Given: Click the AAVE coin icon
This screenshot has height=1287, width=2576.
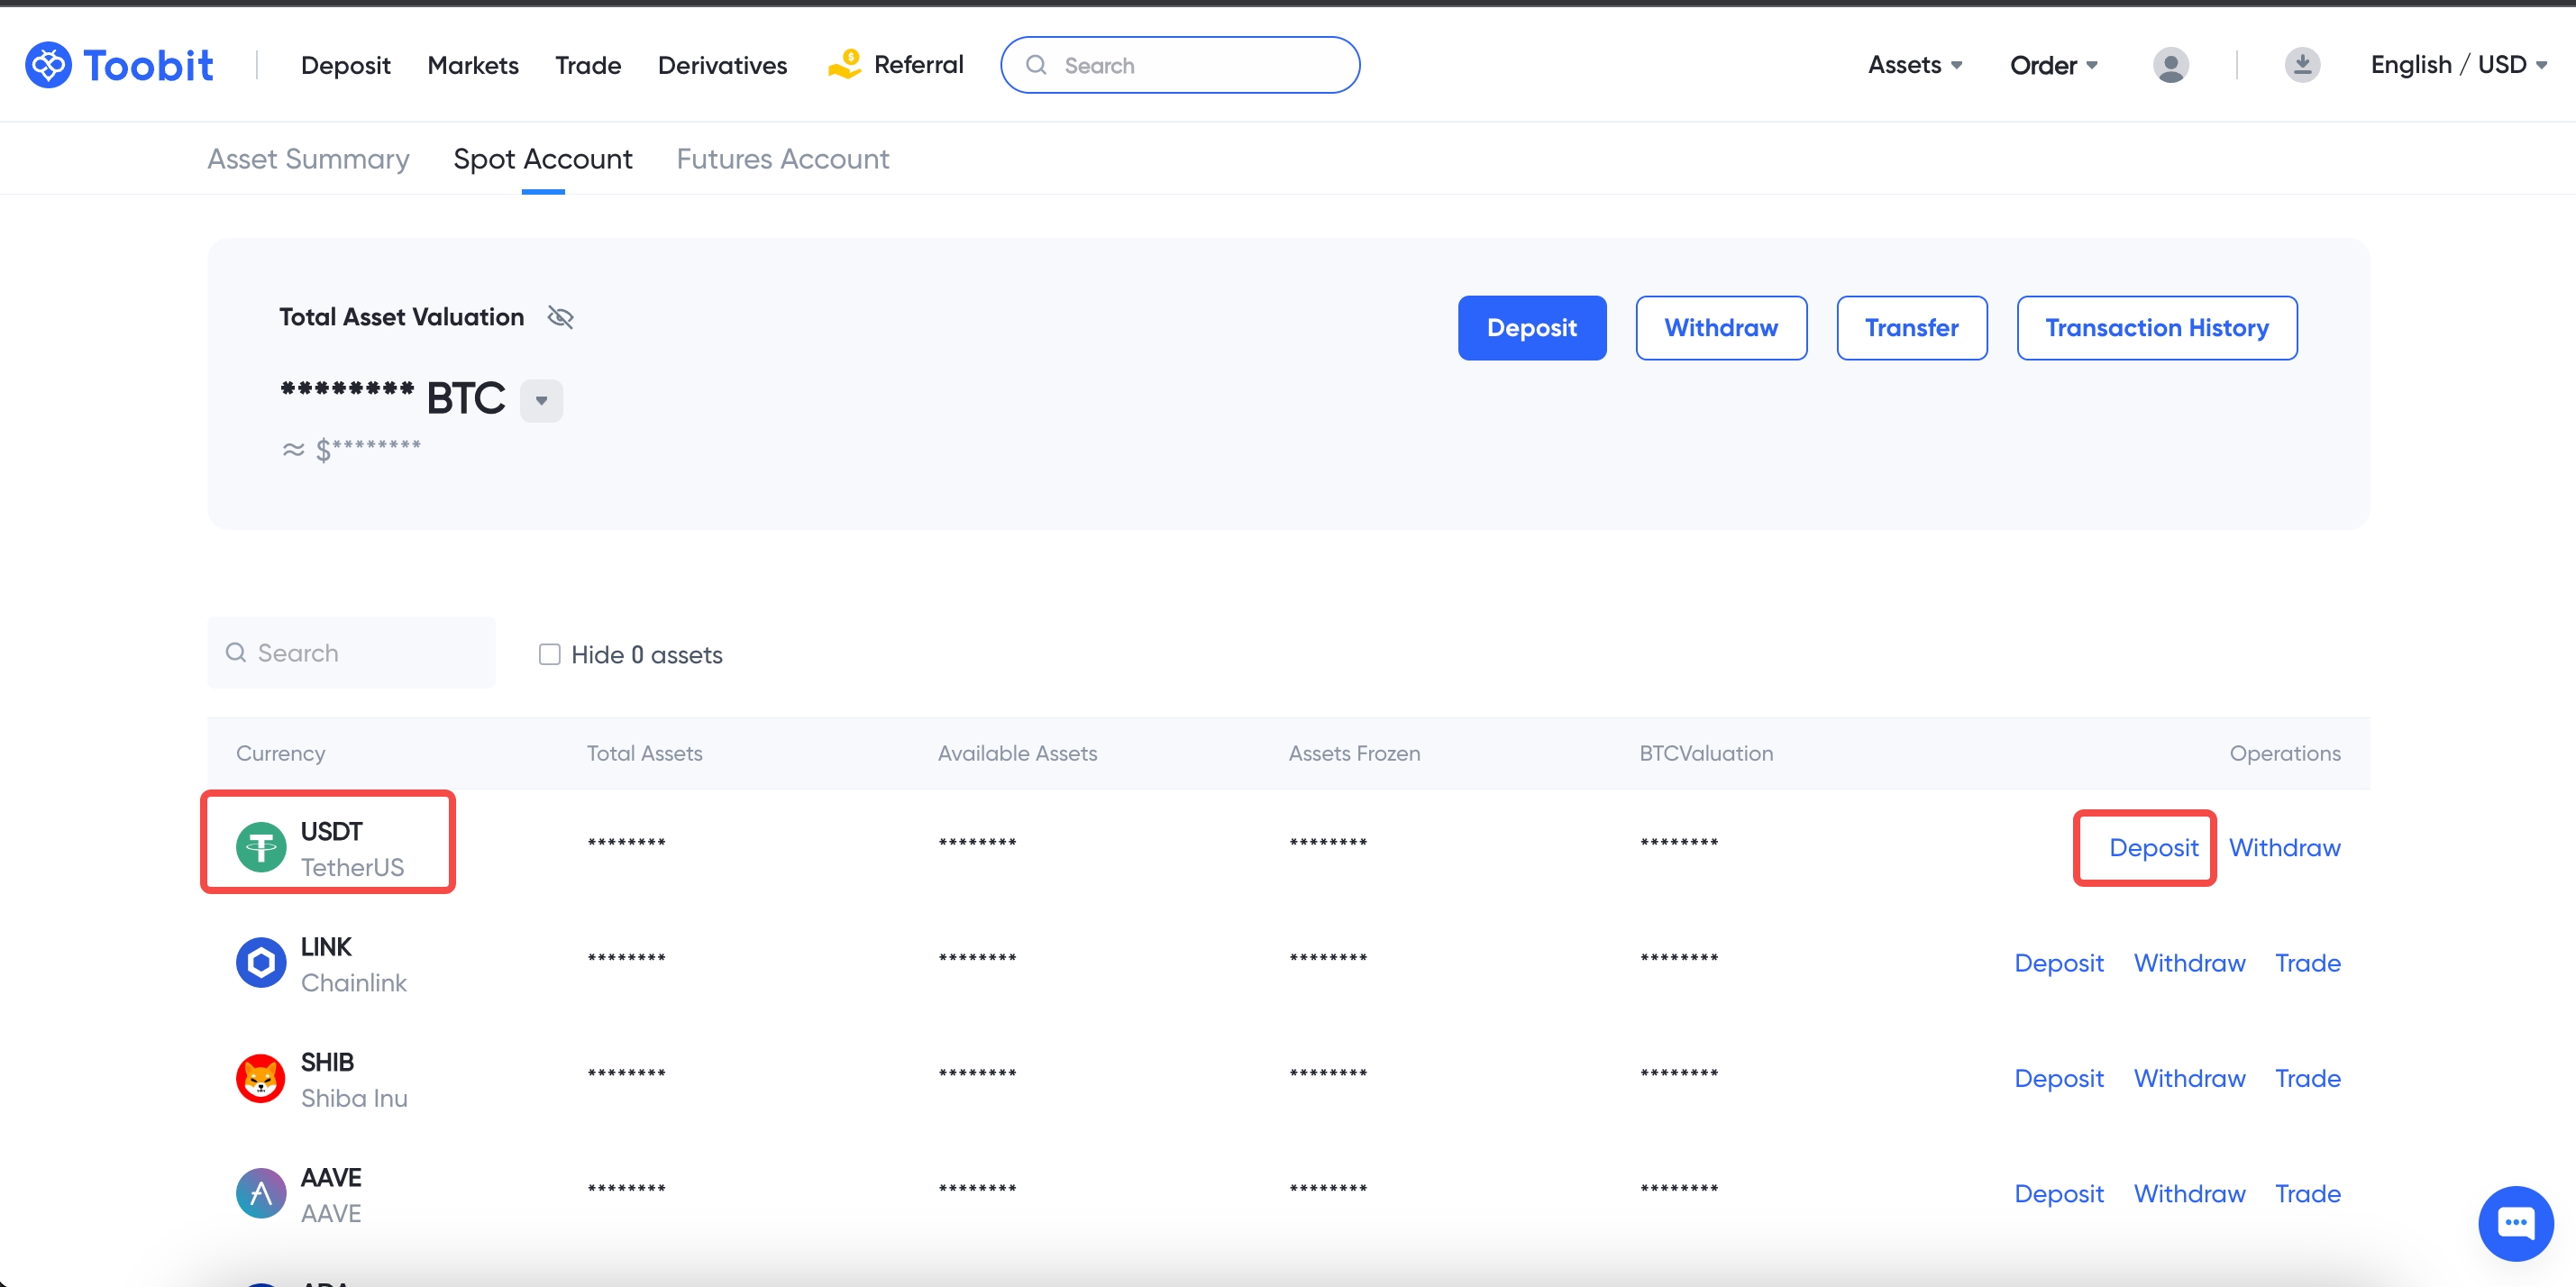Looking at the screenshot, I should coord(261,1193).
